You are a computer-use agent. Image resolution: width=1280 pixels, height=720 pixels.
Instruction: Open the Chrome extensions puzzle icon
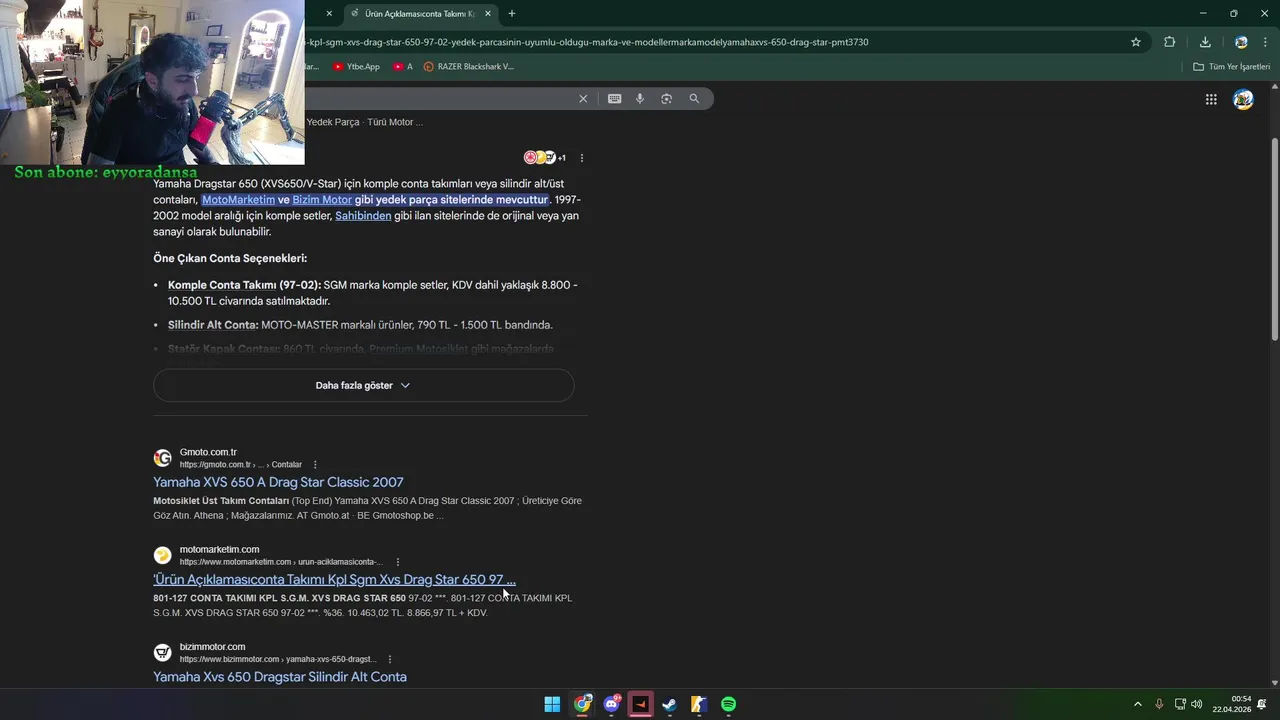click(1169, 42)
